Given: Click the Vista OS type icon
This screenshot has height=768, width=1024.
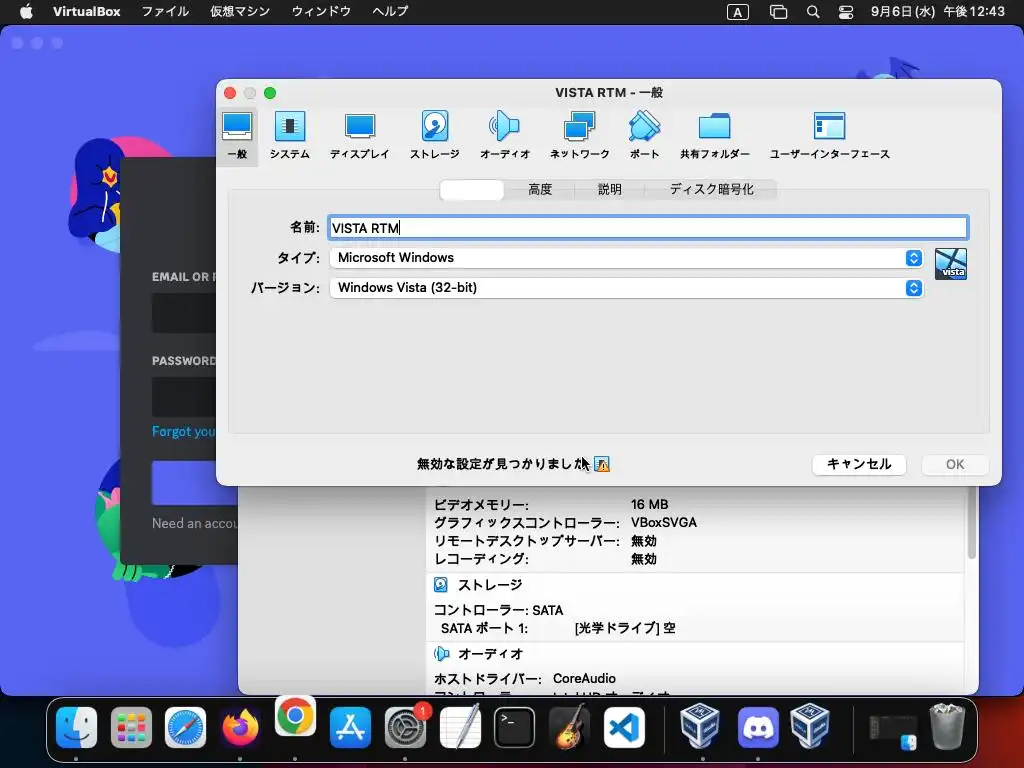Looking at the screenshot, I should pyautogui.click(x=951, y=264).
